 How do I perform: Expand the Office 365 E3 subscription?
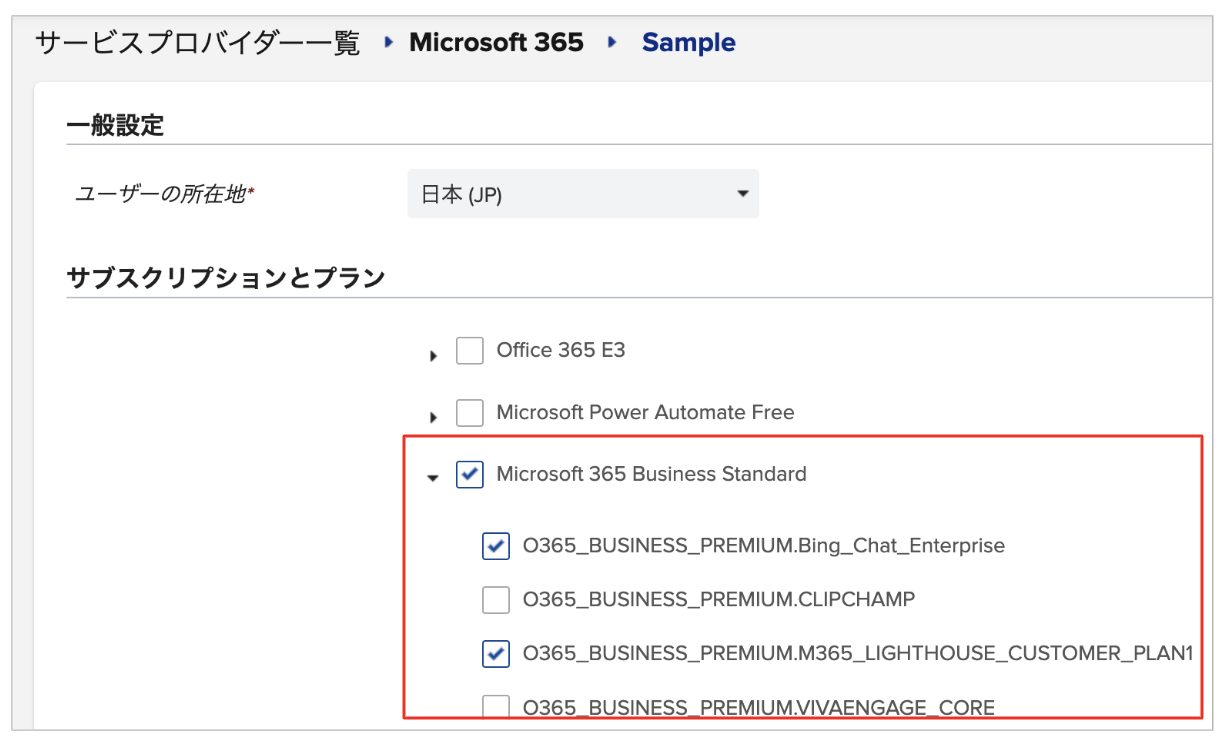click(433, 355)
